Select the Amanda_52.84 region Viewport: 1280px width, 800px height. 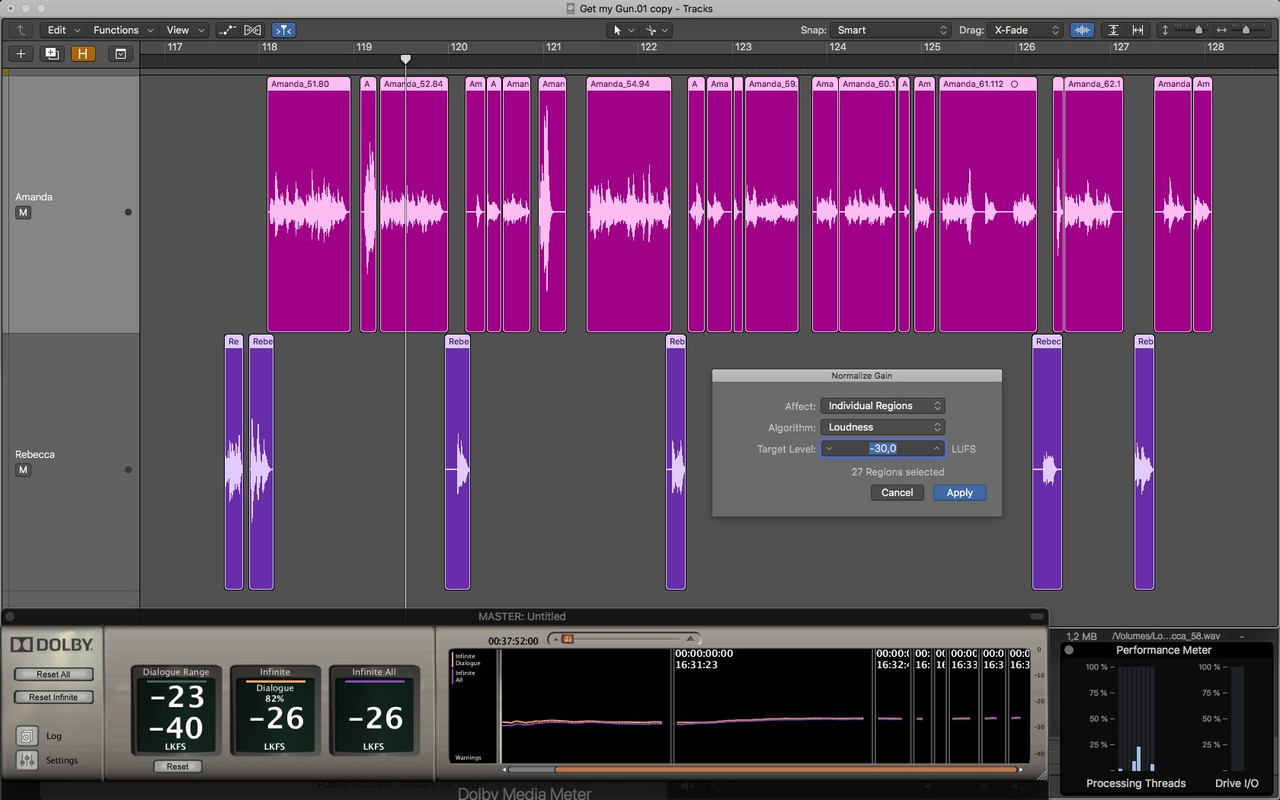point(414,204)
